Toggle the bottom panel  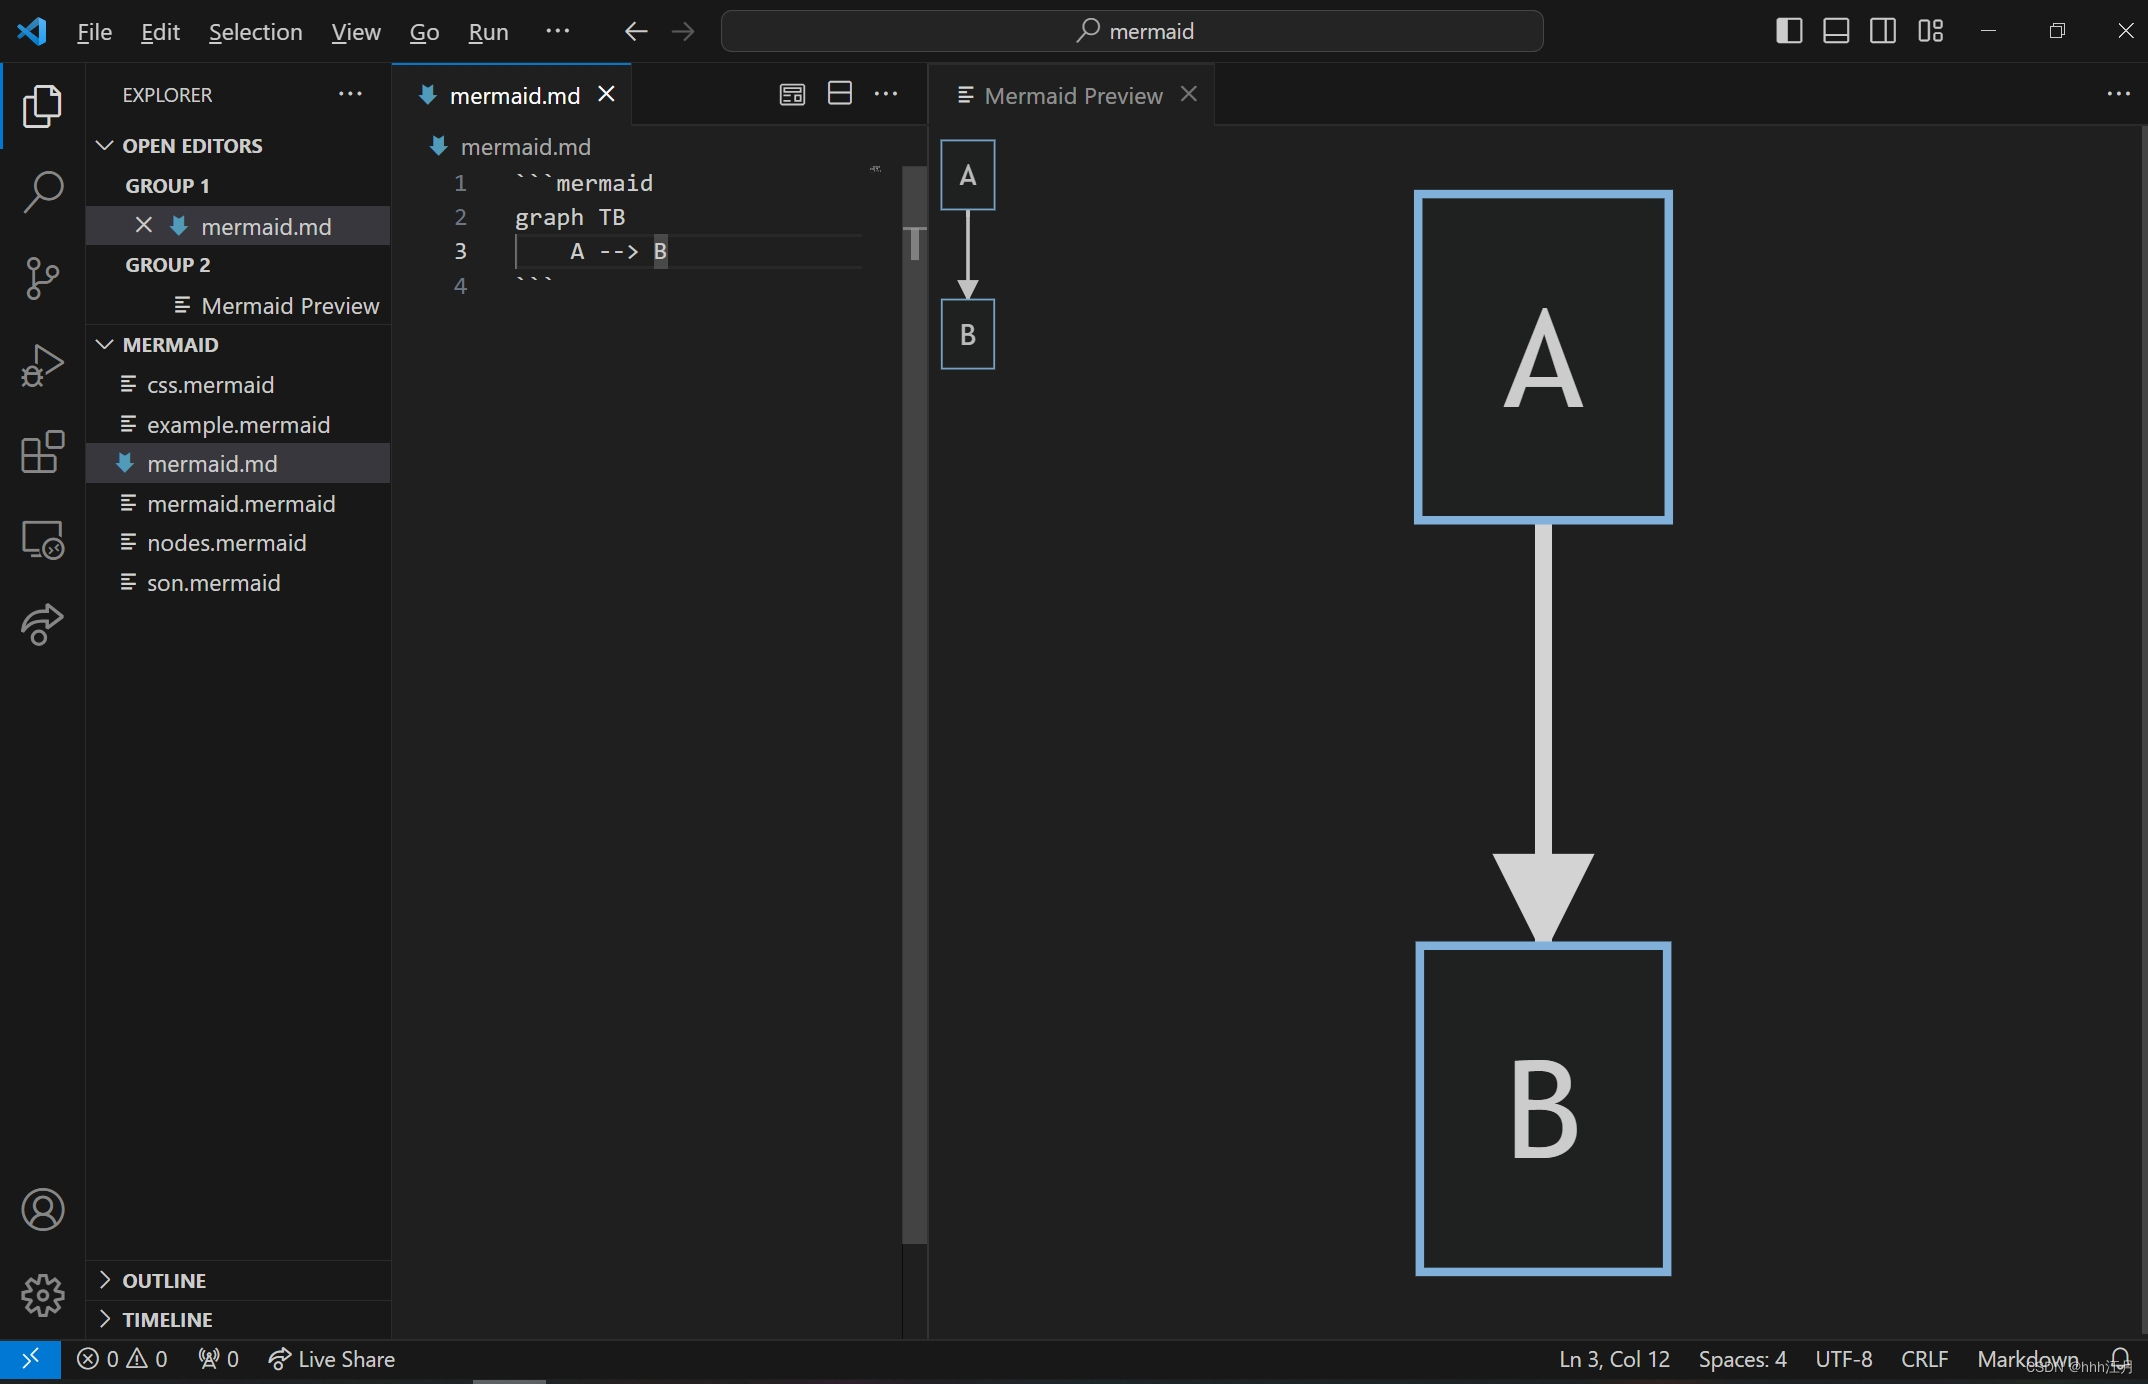pos(1836,31)
